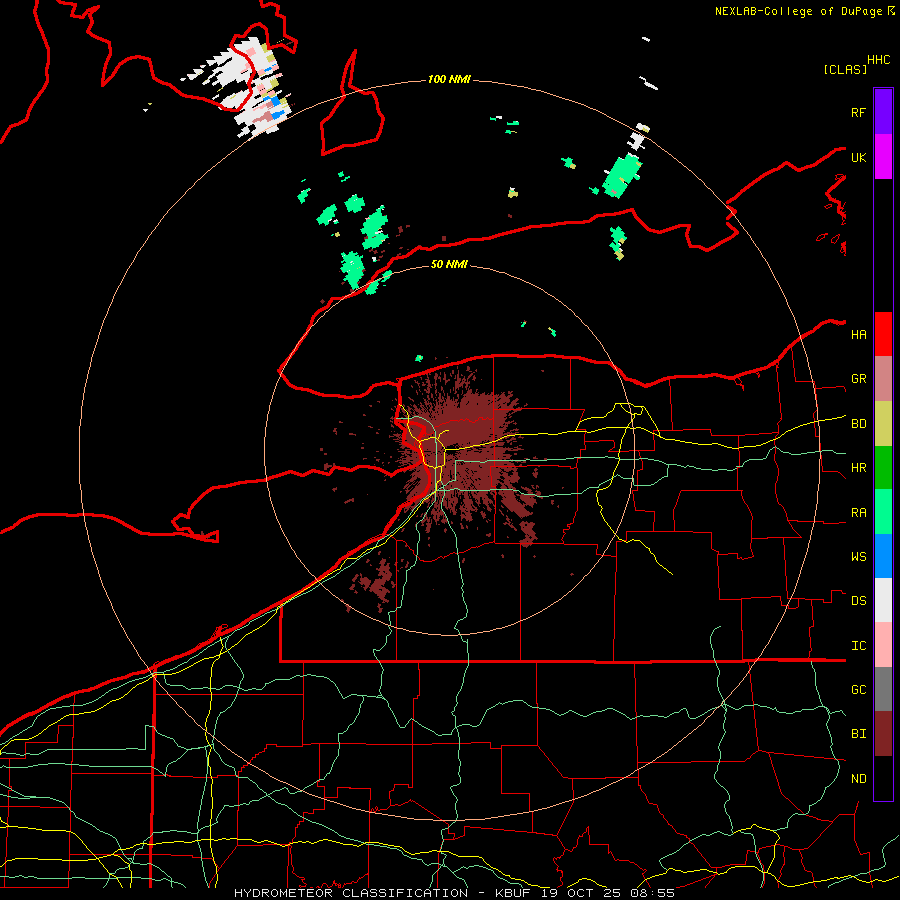The image size is (900, 900).
Task: Click the HR dark green swatch
Action: click(883, 468)
